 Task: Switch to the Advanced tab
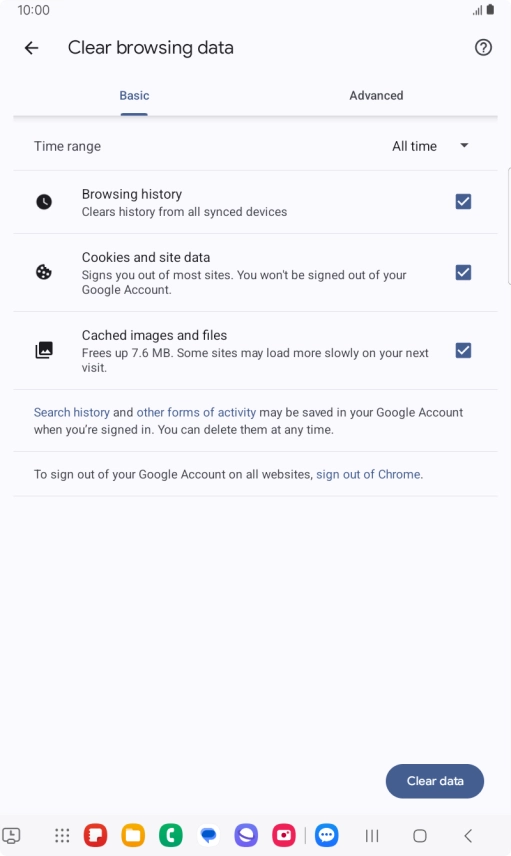[376, 96]
